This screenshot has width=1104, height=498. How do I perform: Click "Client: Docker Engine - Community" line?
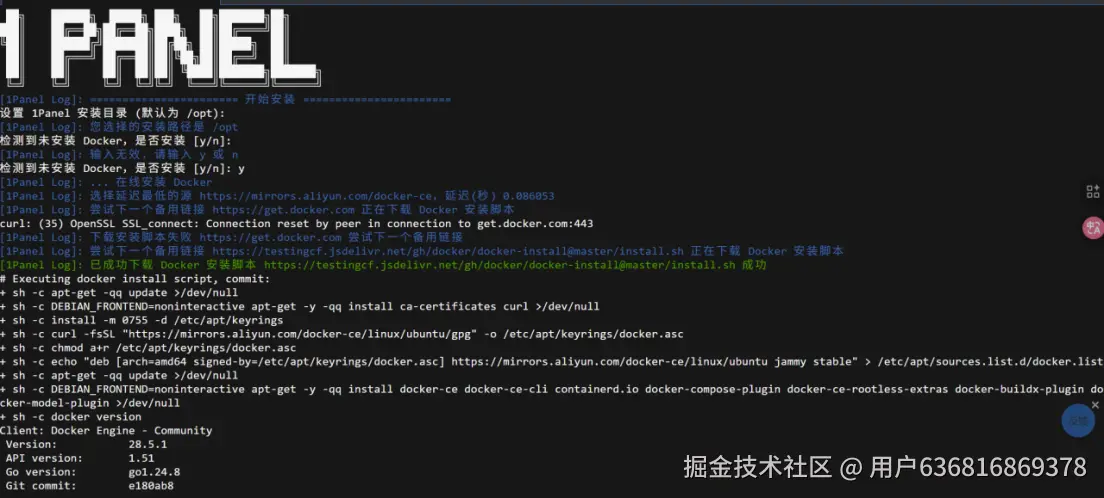click(106, 430)
